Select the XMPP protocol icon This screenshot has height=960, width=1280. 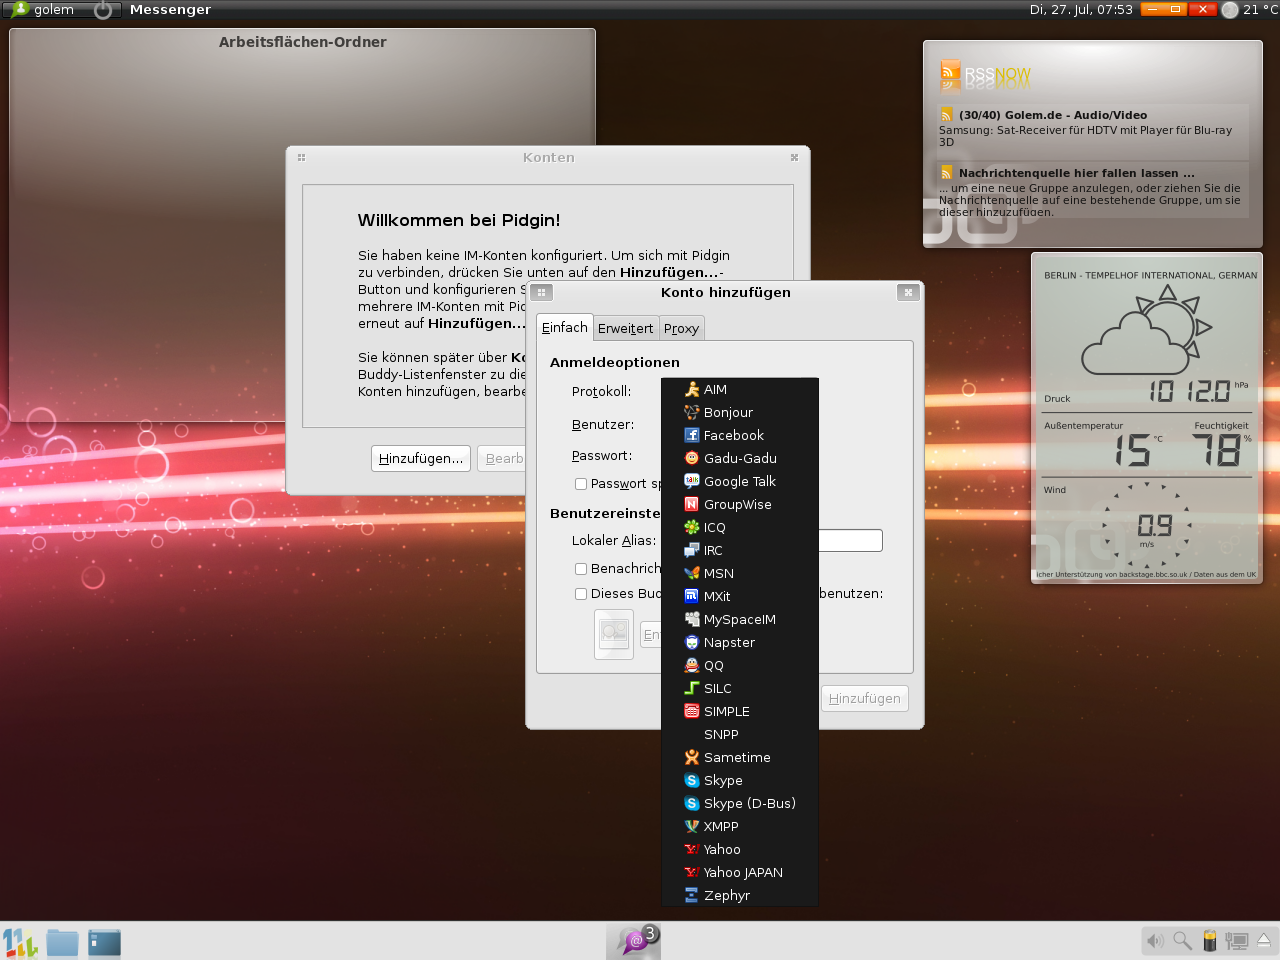tap(691, 826)
